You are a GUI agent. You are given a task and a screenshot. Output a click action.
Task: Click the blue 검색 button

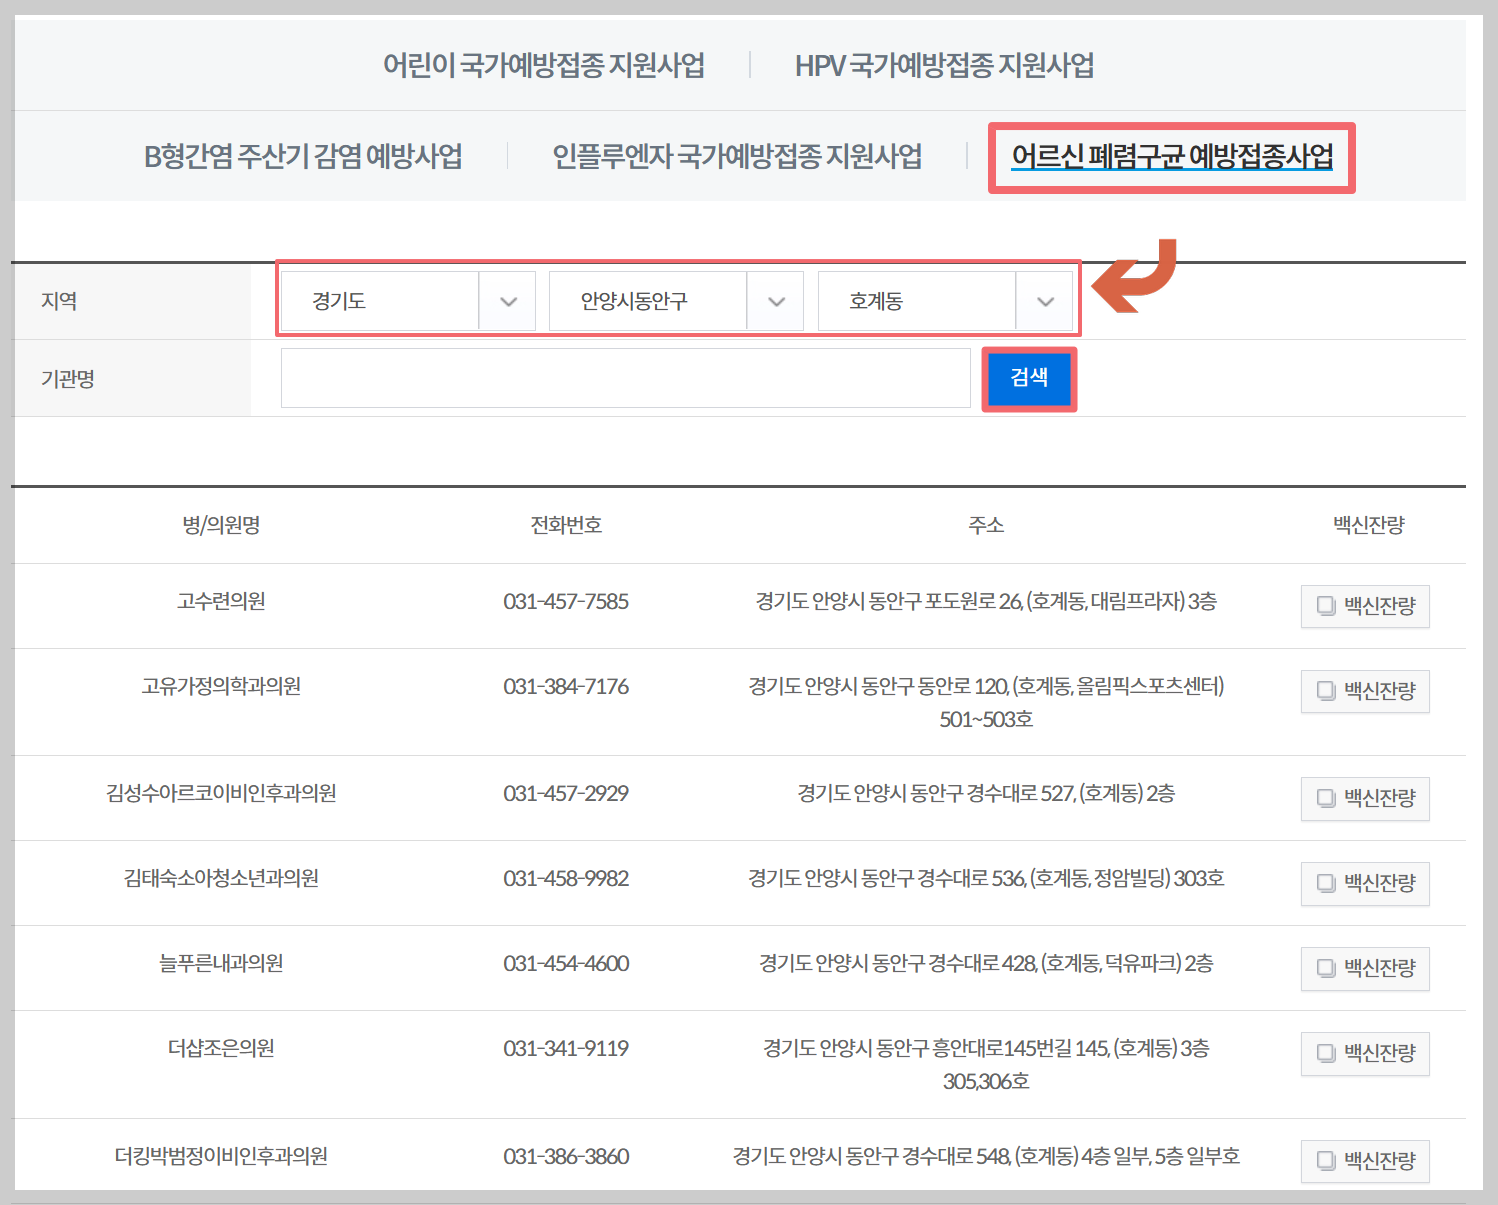pos(1029,378)
